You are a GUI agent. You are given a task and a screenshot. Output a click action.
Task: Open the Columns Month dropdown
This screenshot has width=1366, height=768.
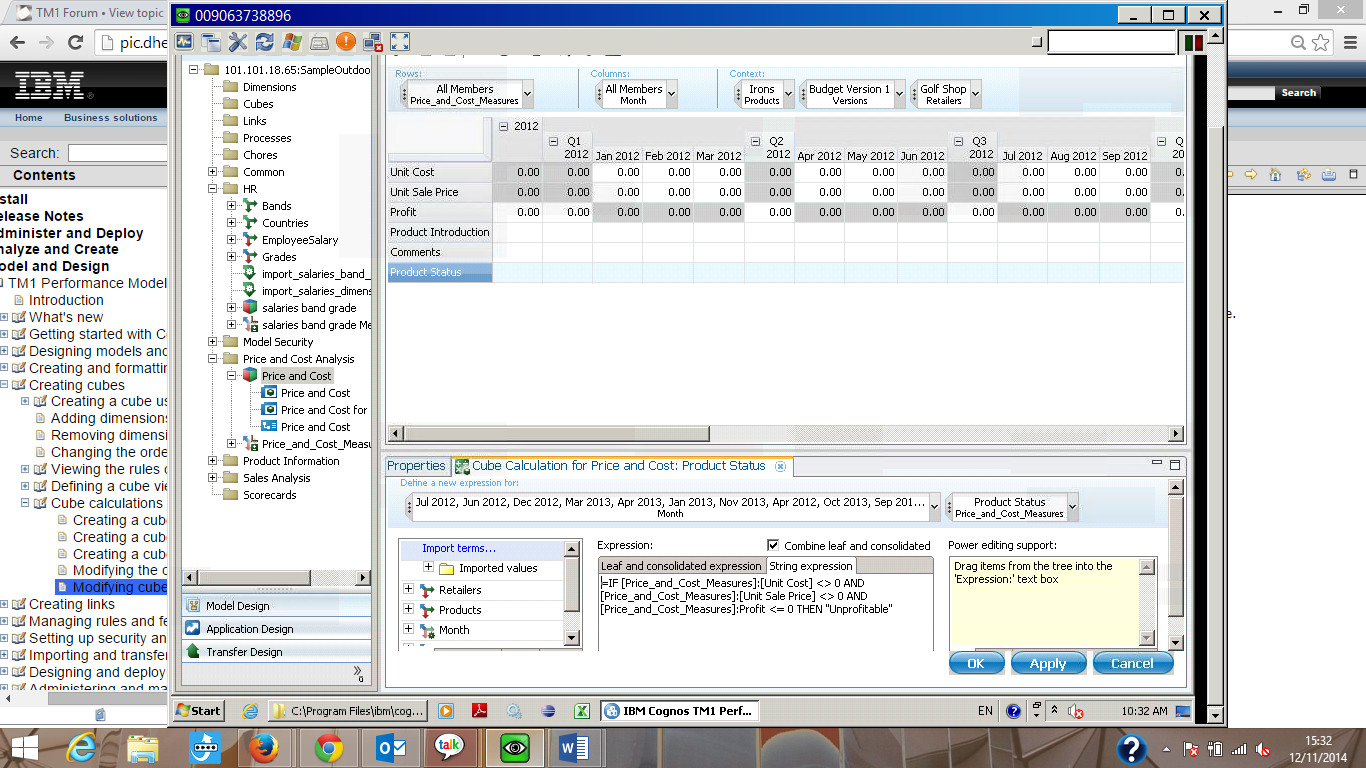pyautogui.click(x=671, y=95)
